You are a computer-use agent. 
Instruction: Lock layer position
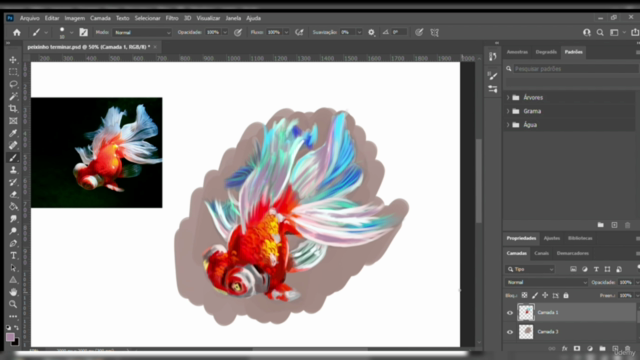[545, 295]
